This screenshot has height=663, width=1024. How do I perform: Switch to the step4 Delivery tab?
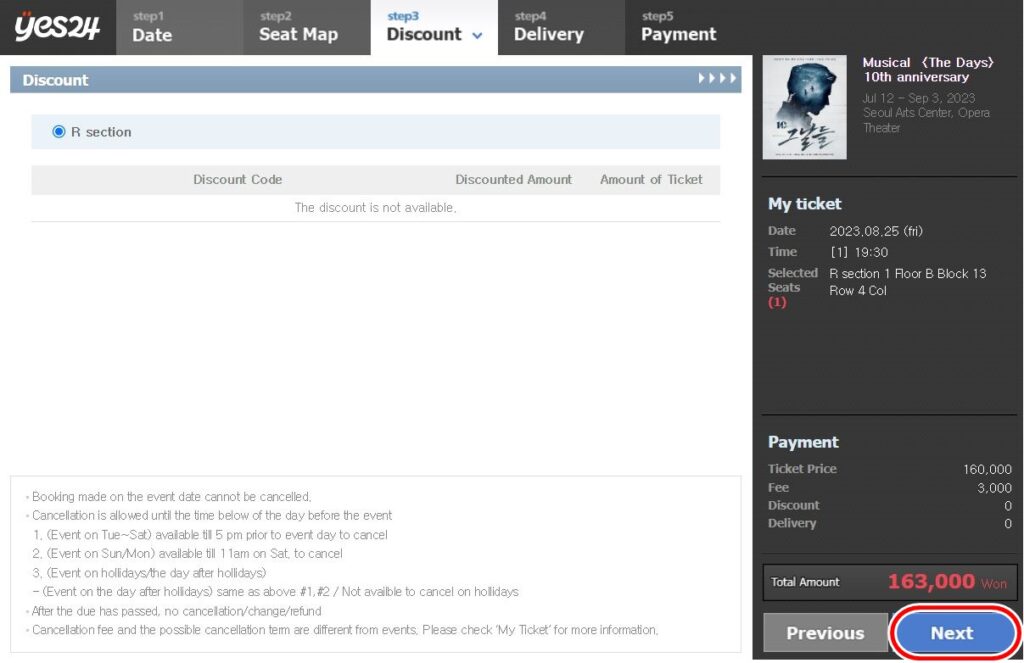562,27
